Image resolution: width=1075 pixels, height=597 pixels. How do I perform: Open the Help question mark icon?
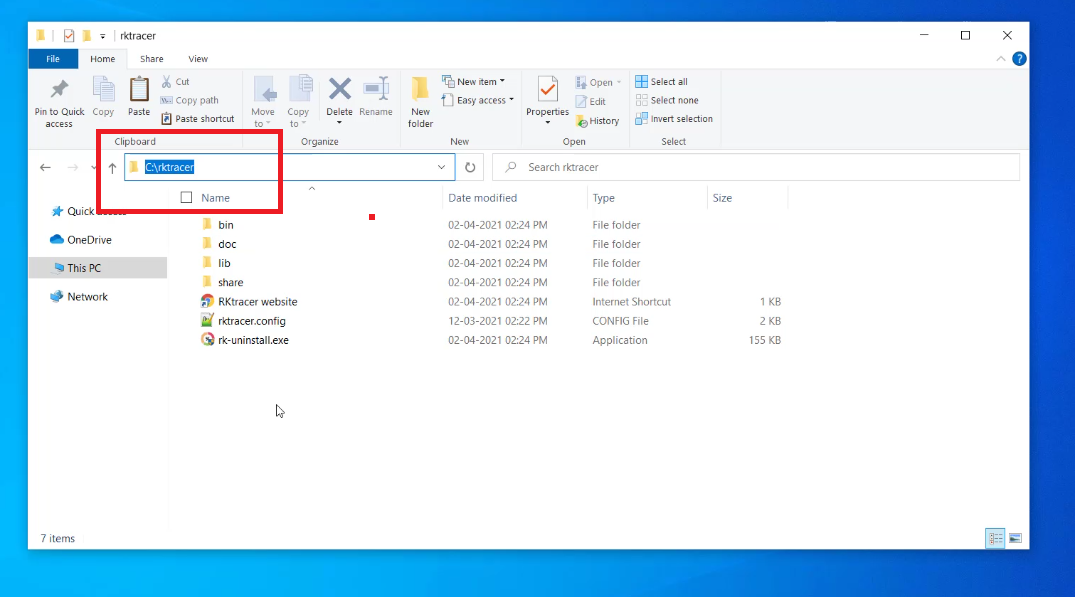point(1019,59)
